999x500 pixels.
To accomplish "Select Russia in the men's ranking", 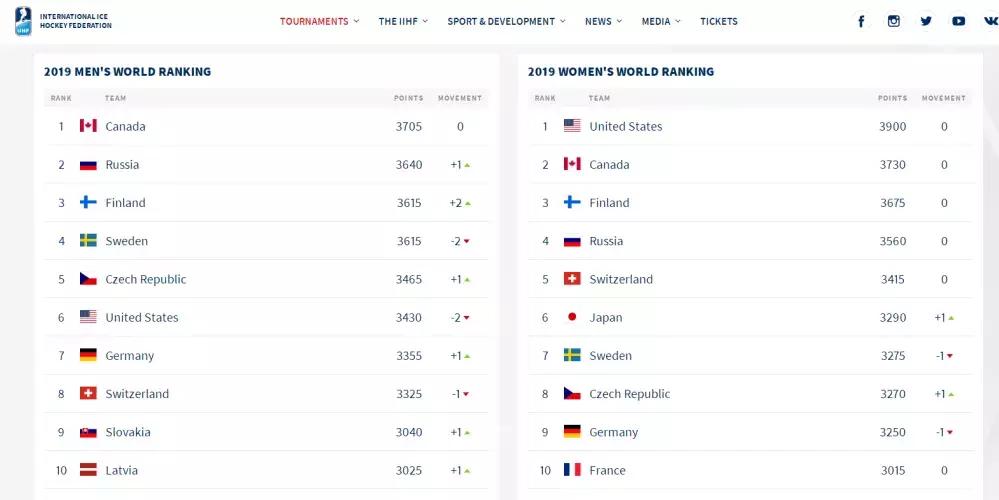I will click(x=122, y=165).
